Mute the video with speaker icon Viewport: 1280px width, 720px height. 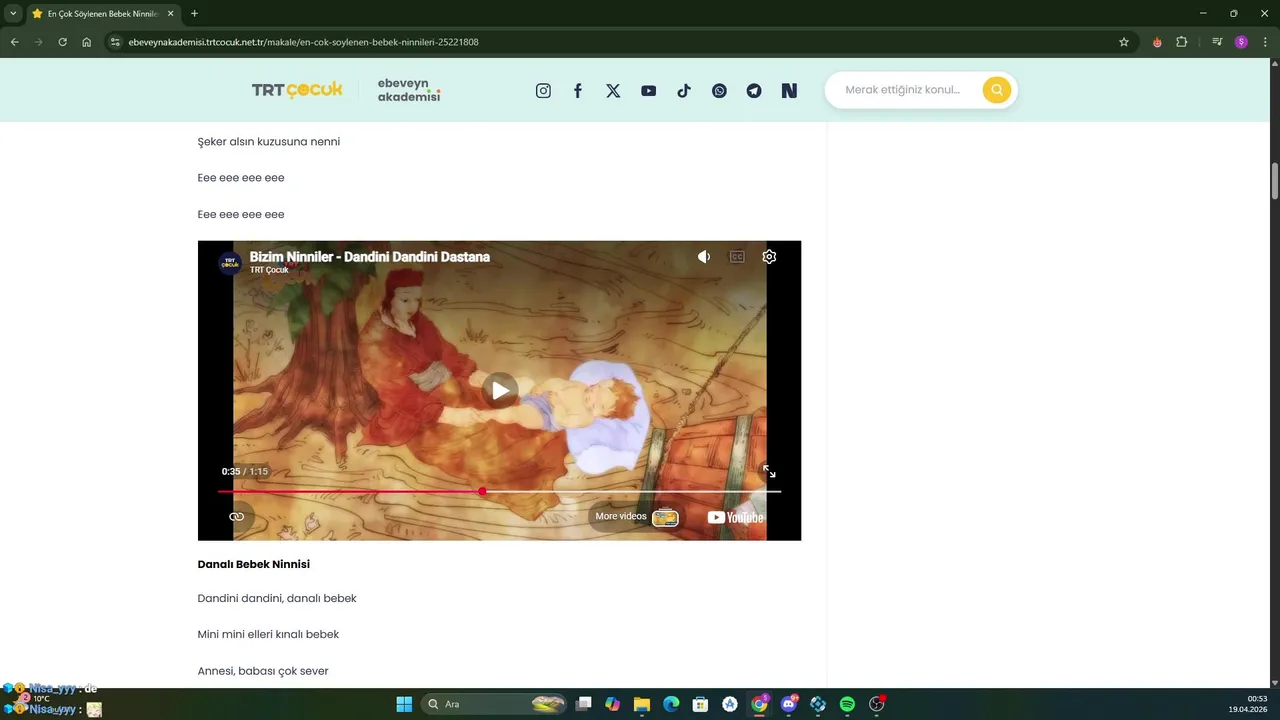[x=704, y=257]
